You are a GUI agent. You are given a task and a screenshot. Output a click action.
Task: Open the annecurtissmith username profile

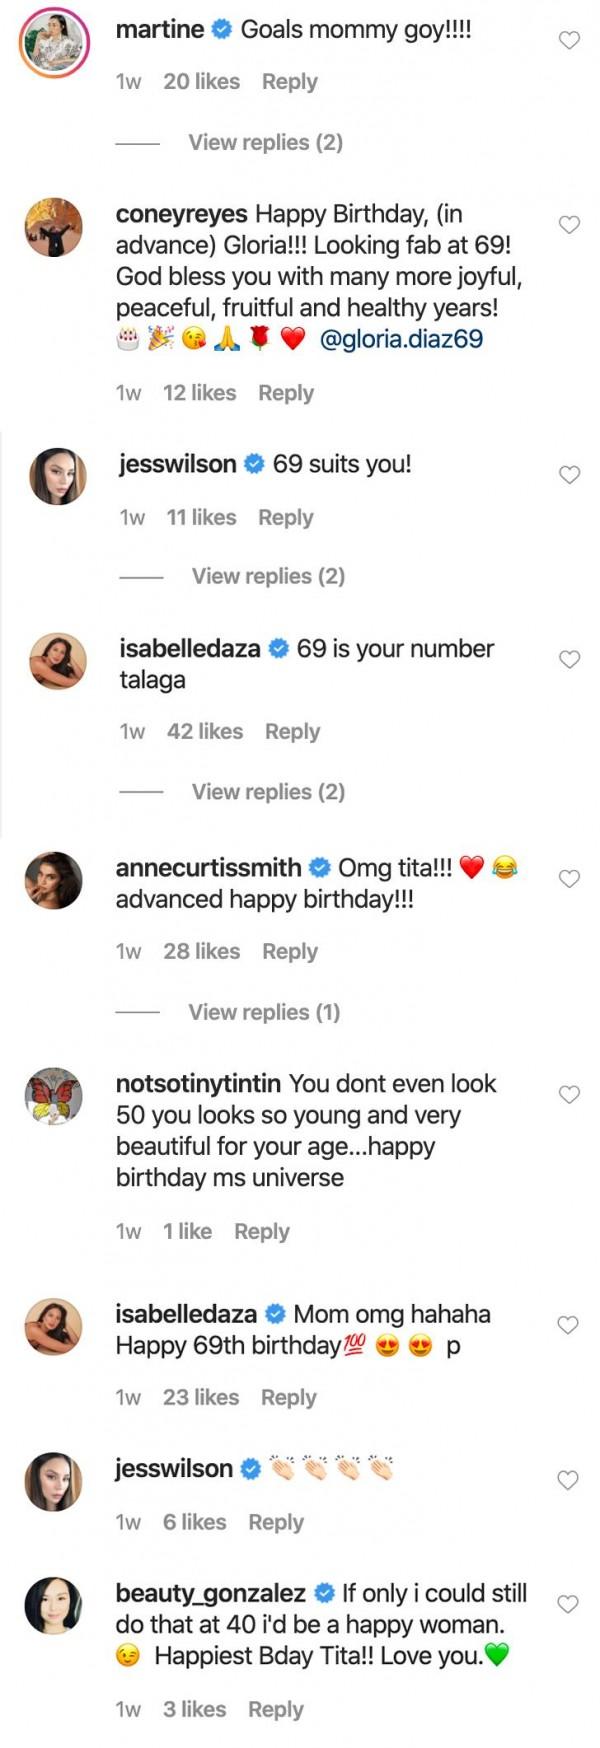pyautogui.click(x=208, y=867)
